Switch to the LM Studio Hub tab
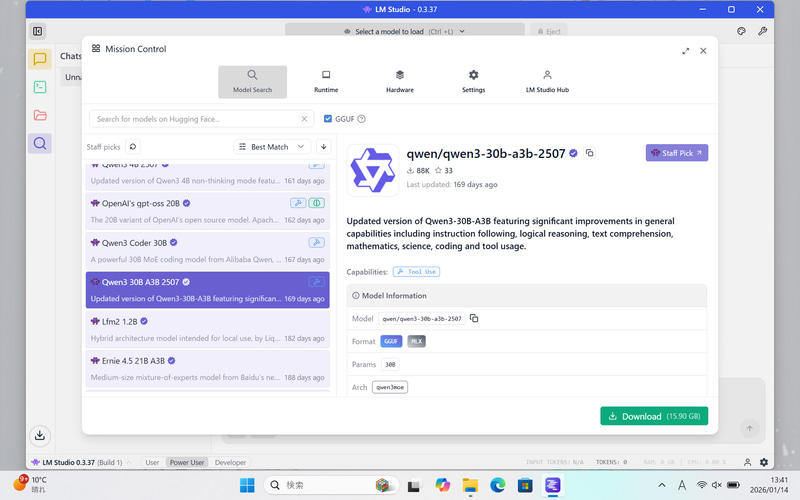 click(547, 82)
